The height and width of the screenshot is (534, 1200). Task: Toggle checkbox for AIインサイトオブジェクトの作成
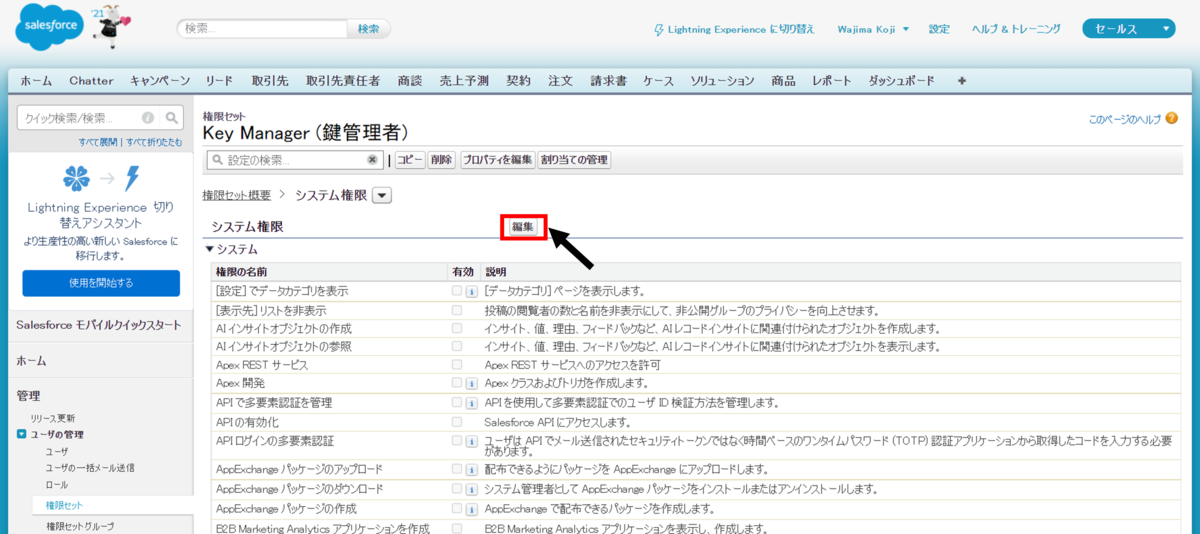[457, 328]
